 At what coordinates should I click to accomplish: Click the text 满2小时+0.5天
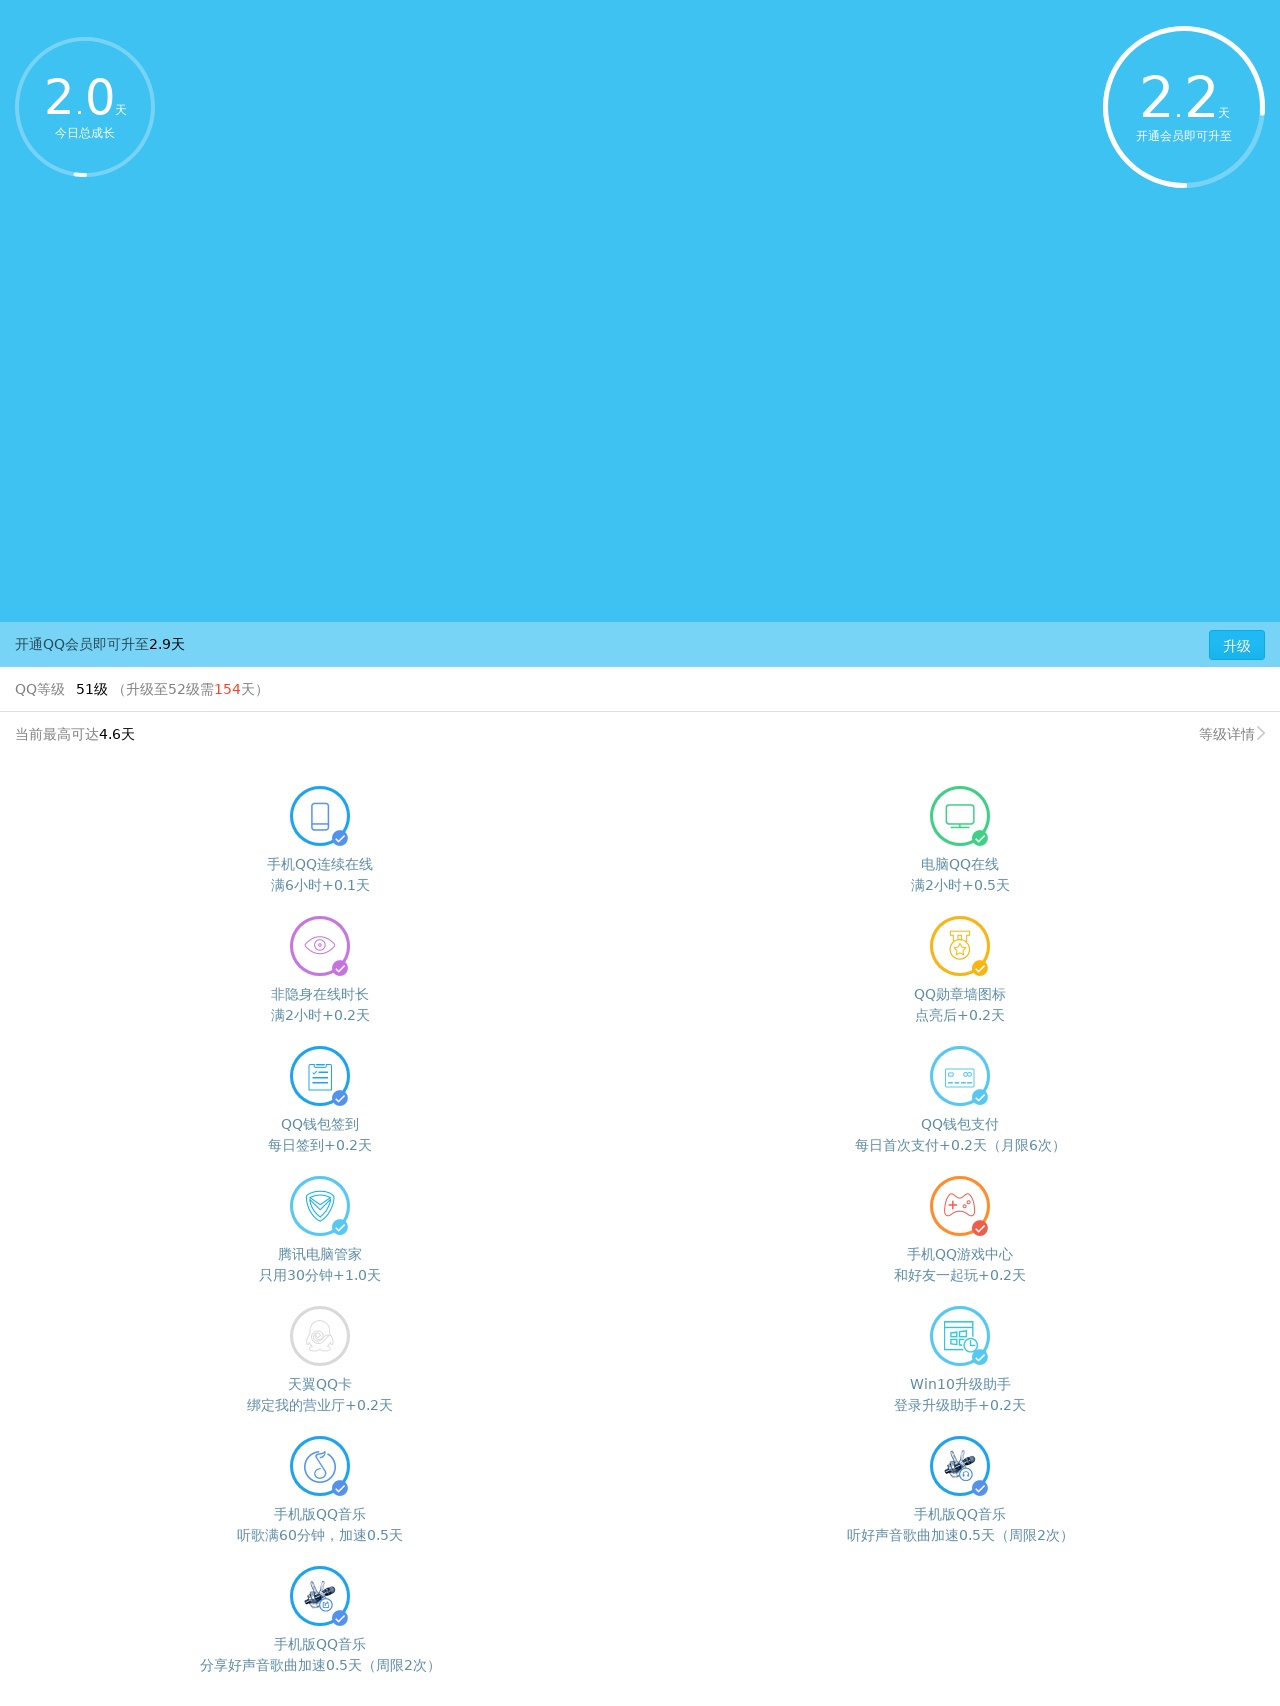coord(960,885)
